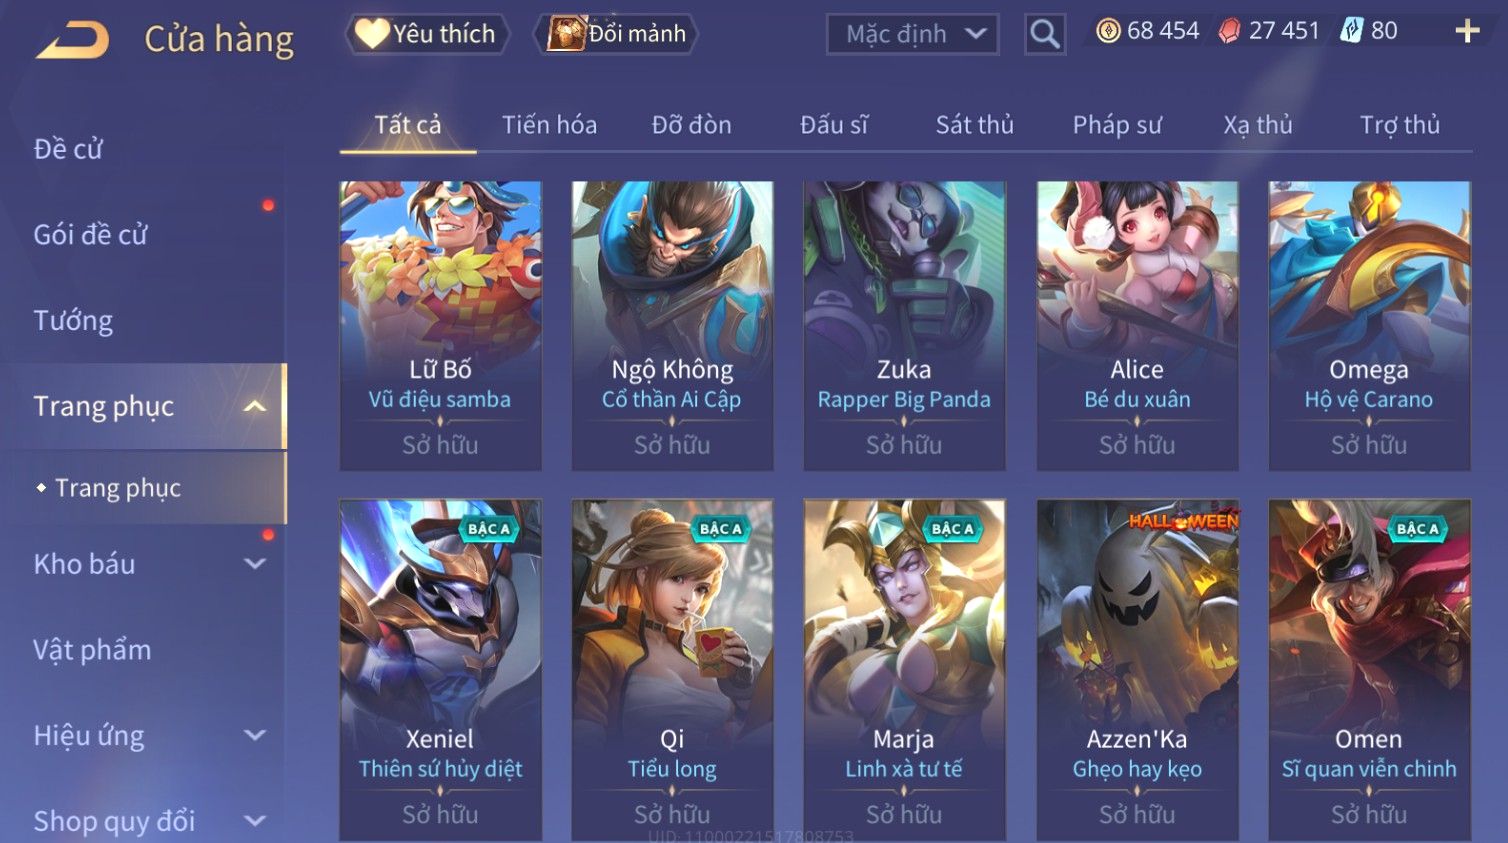Open favorites via Yêu thích heart
The width and height of the screenshot is (1508, 843).
372,34
